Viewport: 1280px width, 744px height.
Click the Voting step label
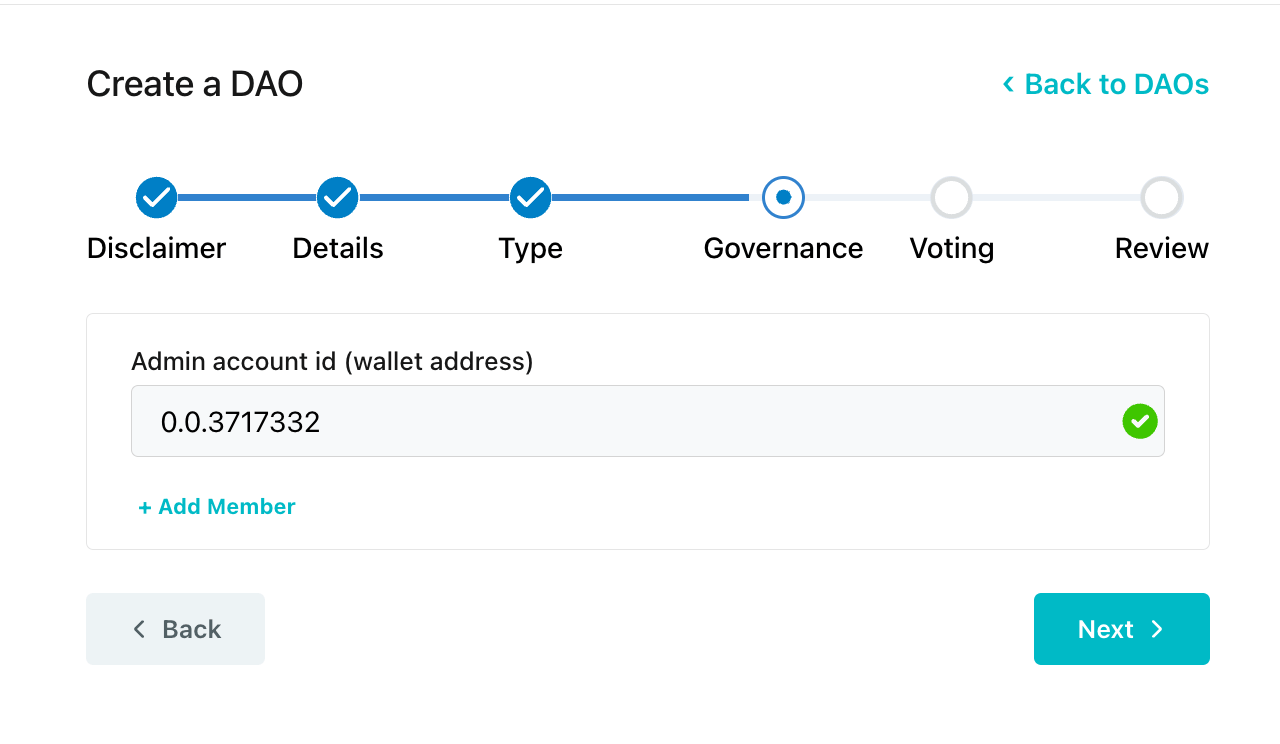point(952,248)
